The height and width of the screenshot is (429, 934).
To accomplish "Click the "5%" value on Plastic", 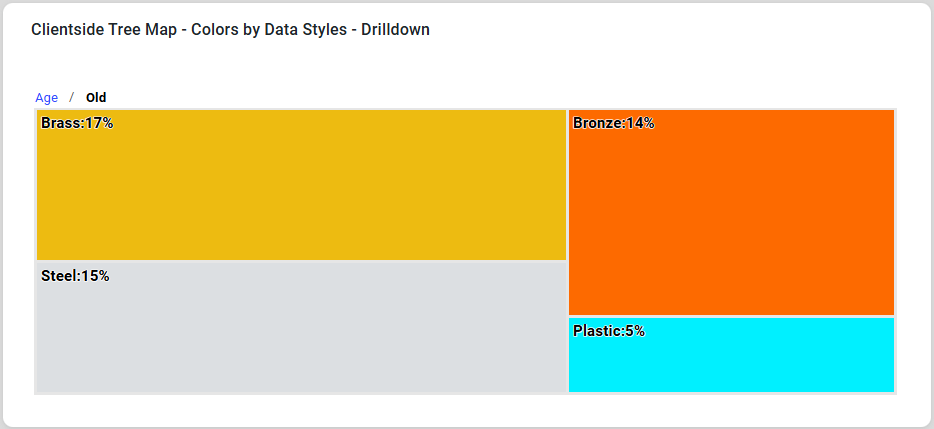I will pyautogui.click(x=636, y=331).
